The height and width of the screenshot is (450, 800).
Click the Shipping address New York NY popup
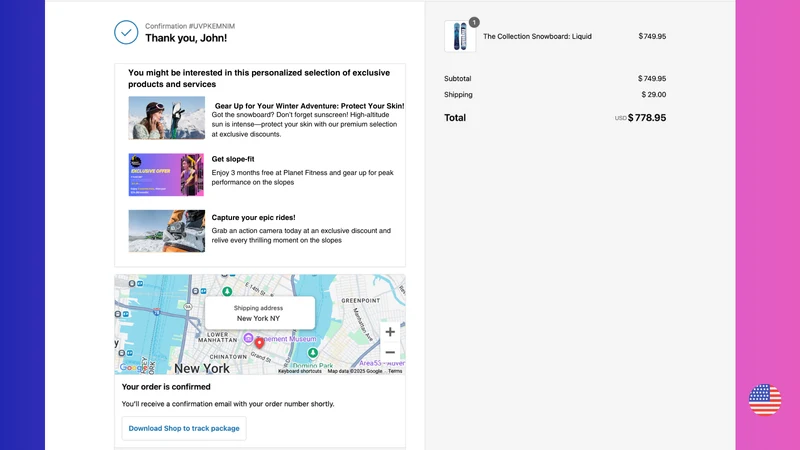point(260,313)
